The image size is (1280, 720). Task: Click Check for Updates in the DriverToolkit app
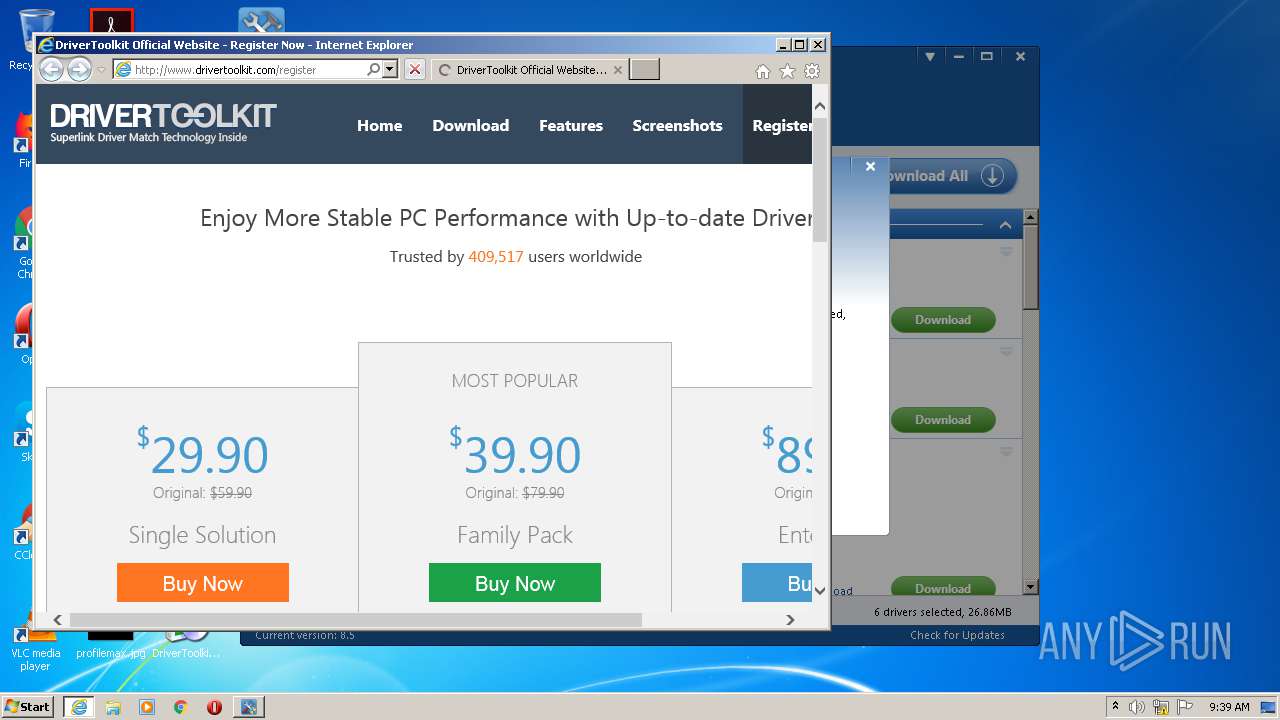[x=957, y=635]
